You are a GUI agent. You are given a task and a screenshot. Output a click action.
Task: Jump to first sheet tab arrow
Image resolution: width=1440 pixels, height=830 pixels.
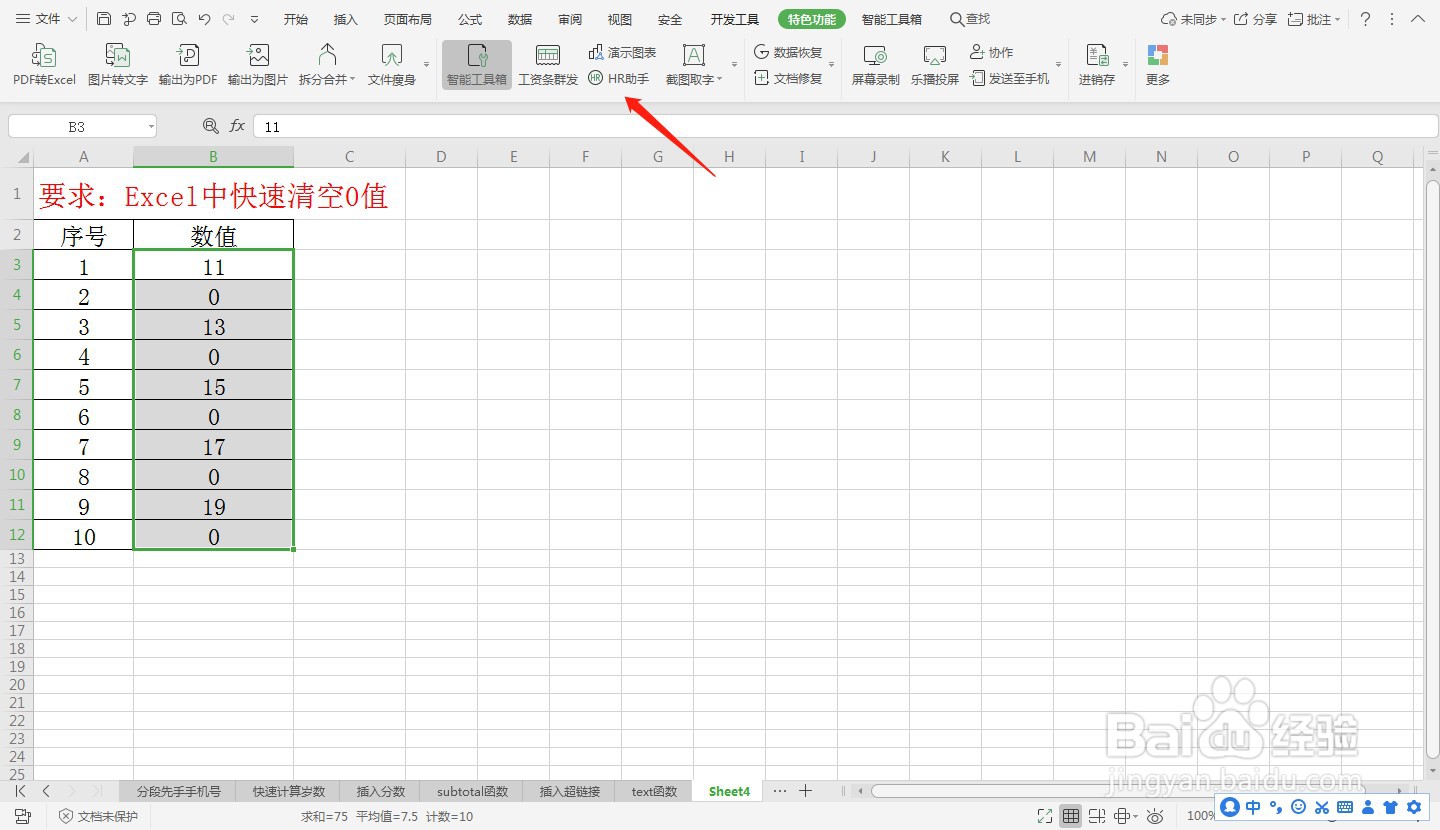click(21, 791)
